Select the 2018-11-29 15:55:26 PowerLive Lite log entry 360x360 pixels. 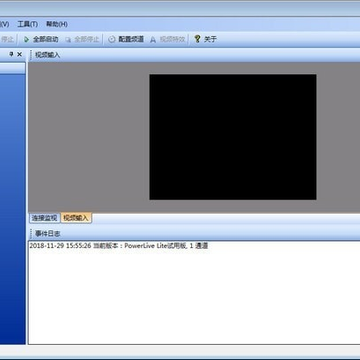pos(119,246)
